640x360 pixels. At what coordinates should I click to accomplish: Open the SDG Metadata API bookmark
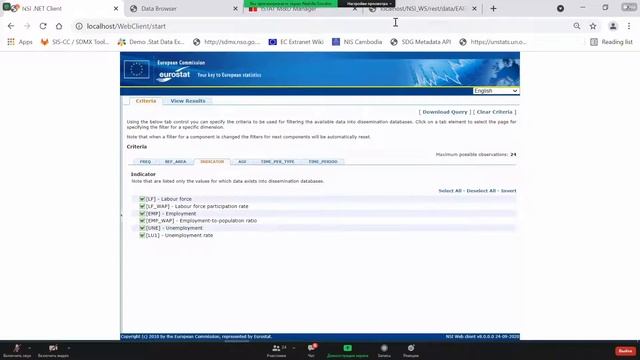(x=421, y=42)
